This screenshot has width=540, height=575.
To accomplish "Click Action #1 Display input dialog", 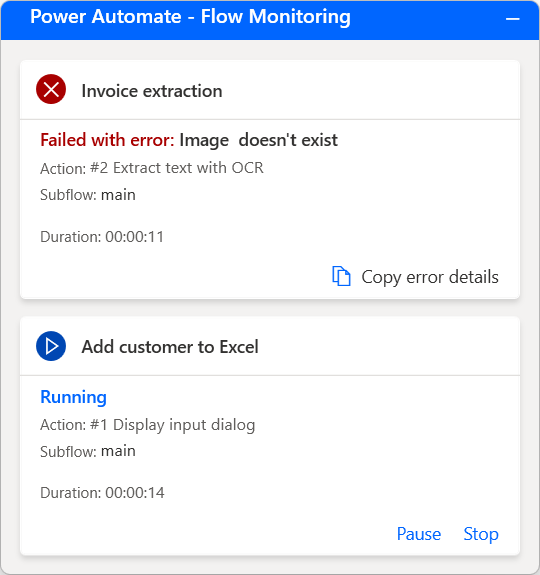I will [148, 425].
